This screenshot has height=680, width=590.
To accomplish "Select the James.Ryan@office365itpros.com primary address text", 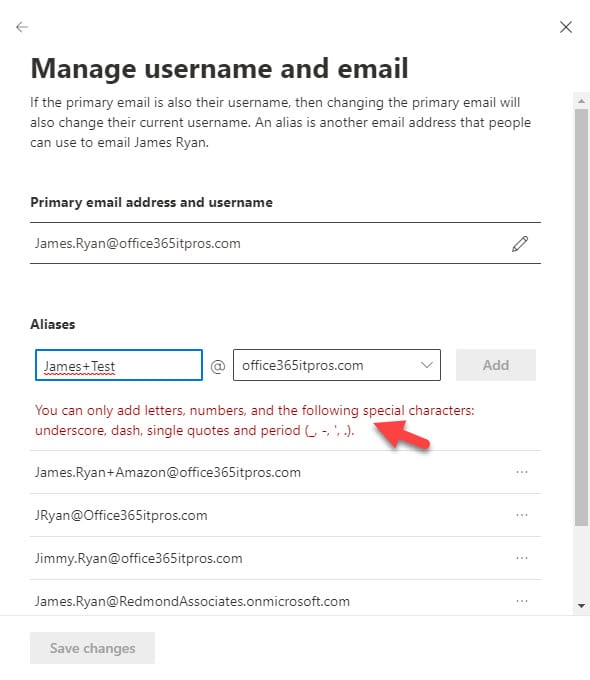I will click(138, 243).
